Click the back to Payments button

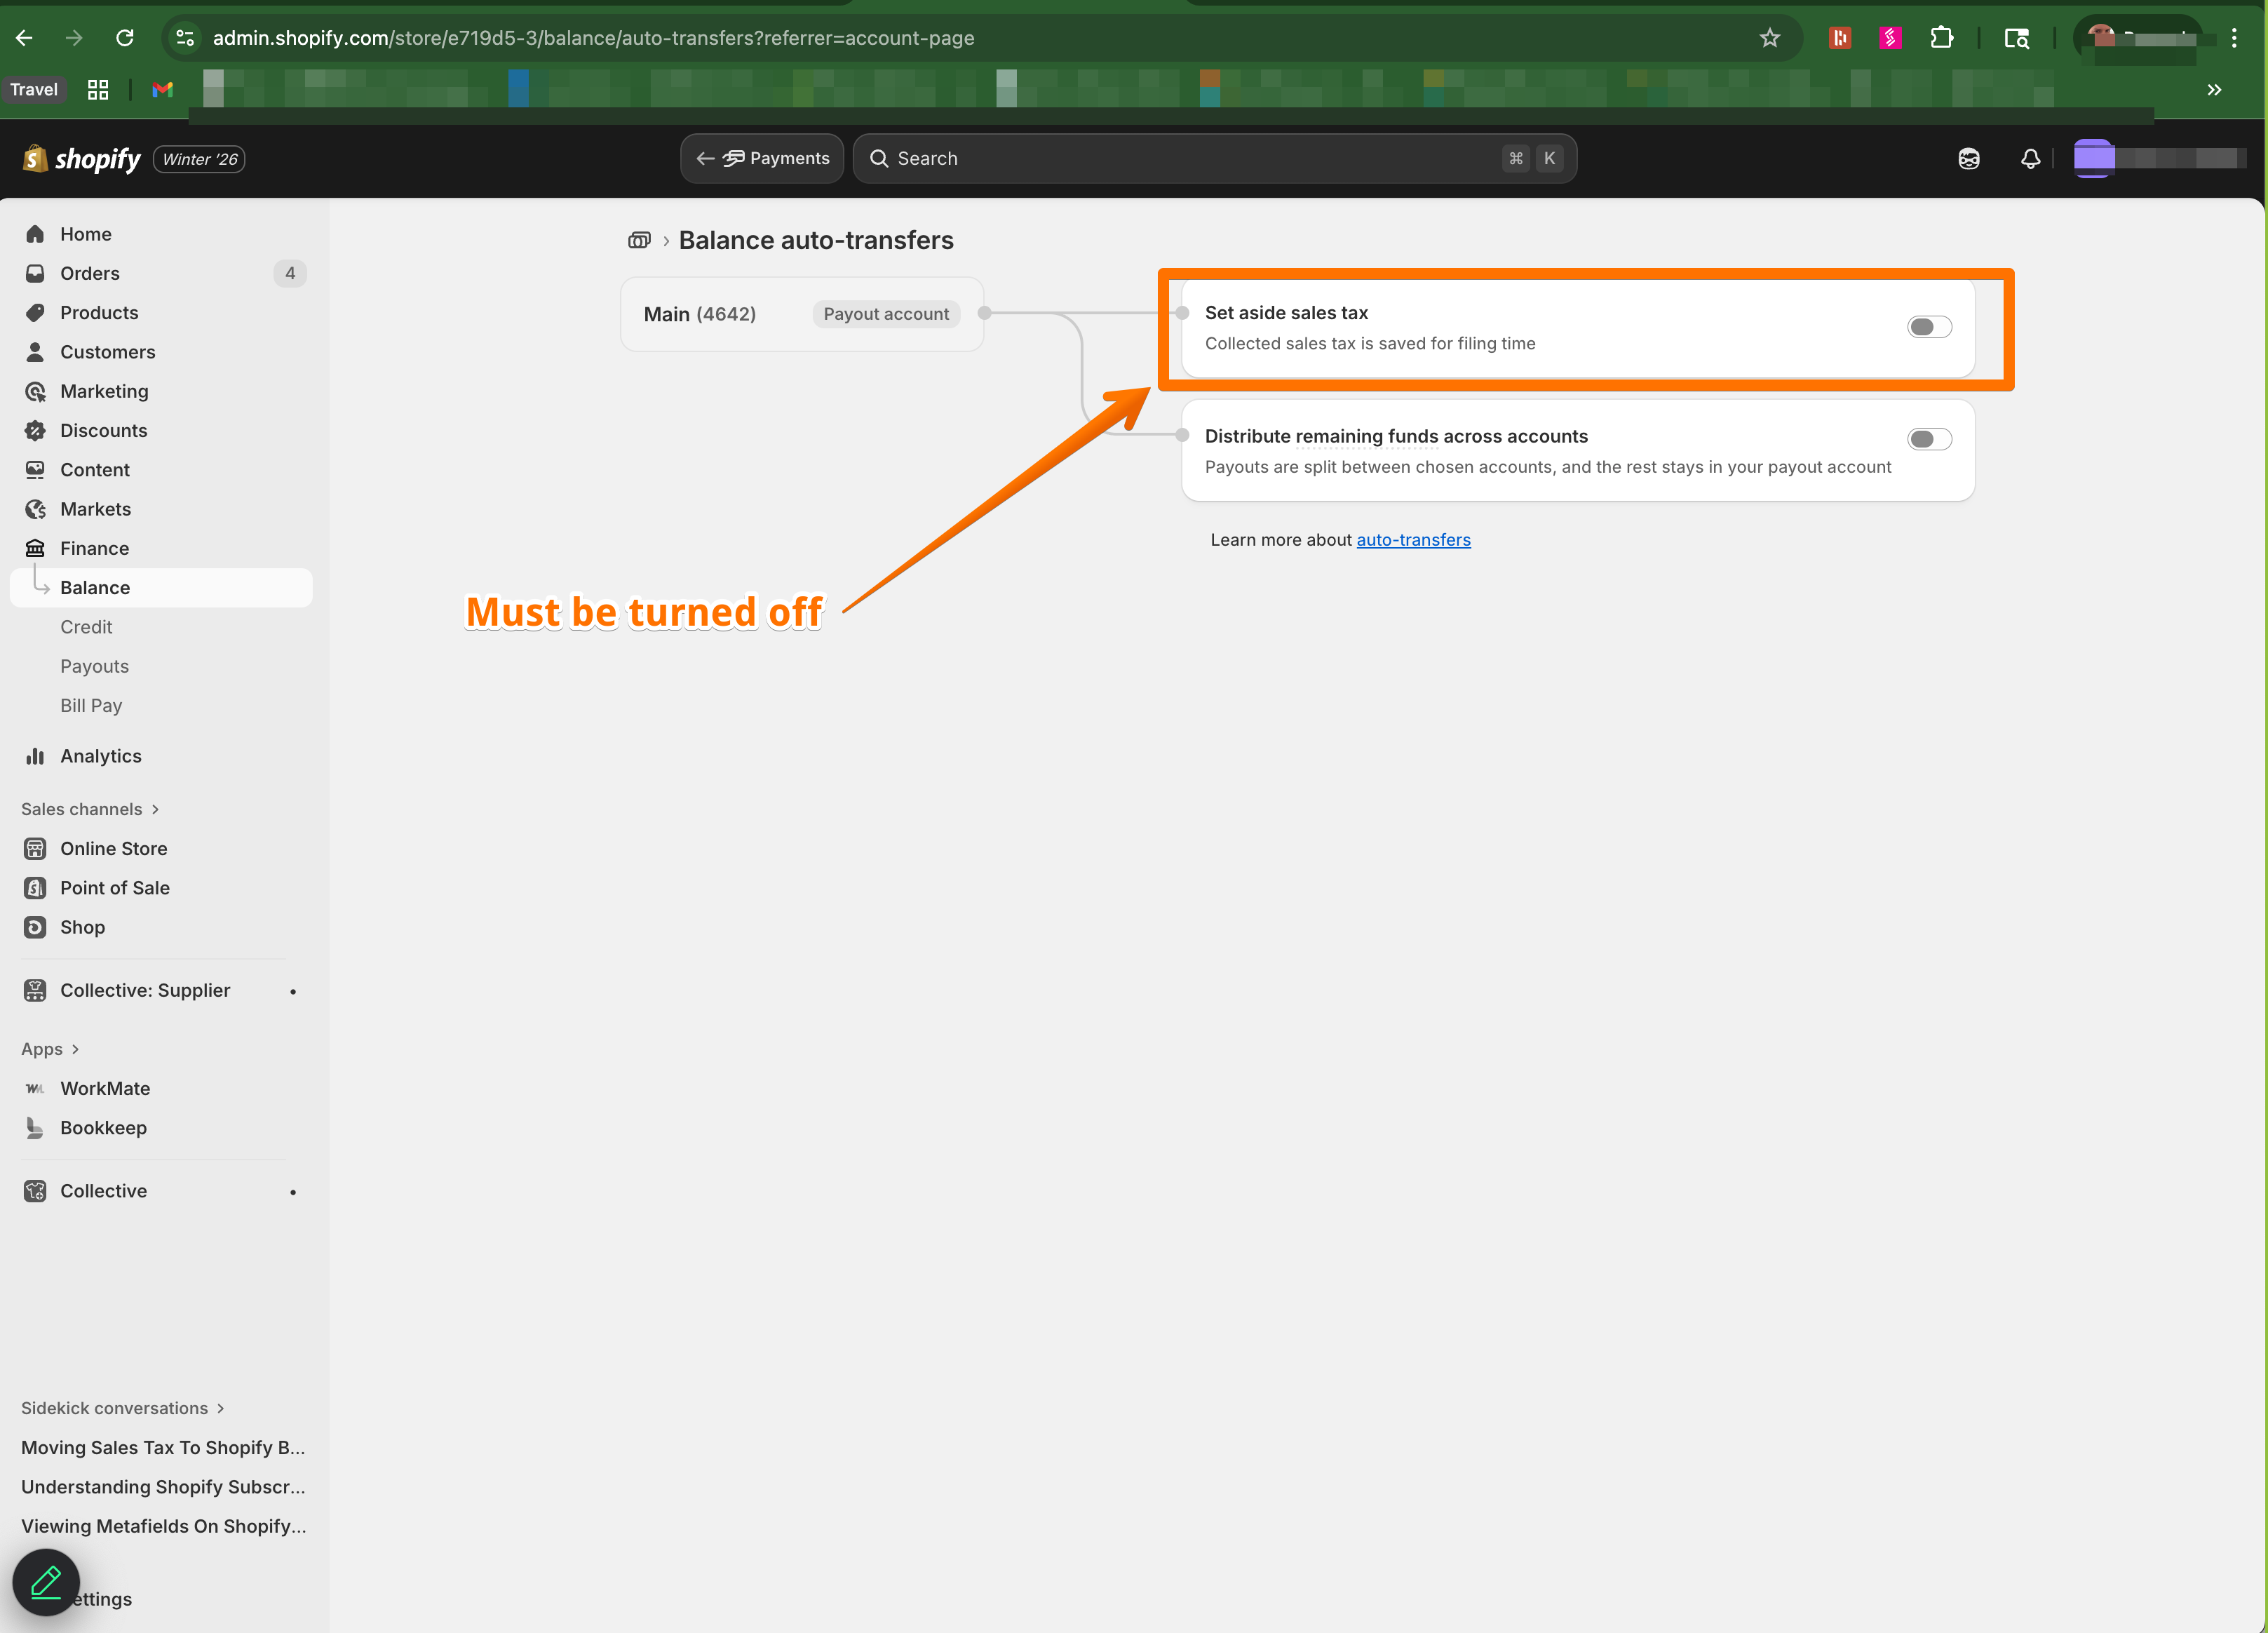pyautogui.click(x=762, y=158)
